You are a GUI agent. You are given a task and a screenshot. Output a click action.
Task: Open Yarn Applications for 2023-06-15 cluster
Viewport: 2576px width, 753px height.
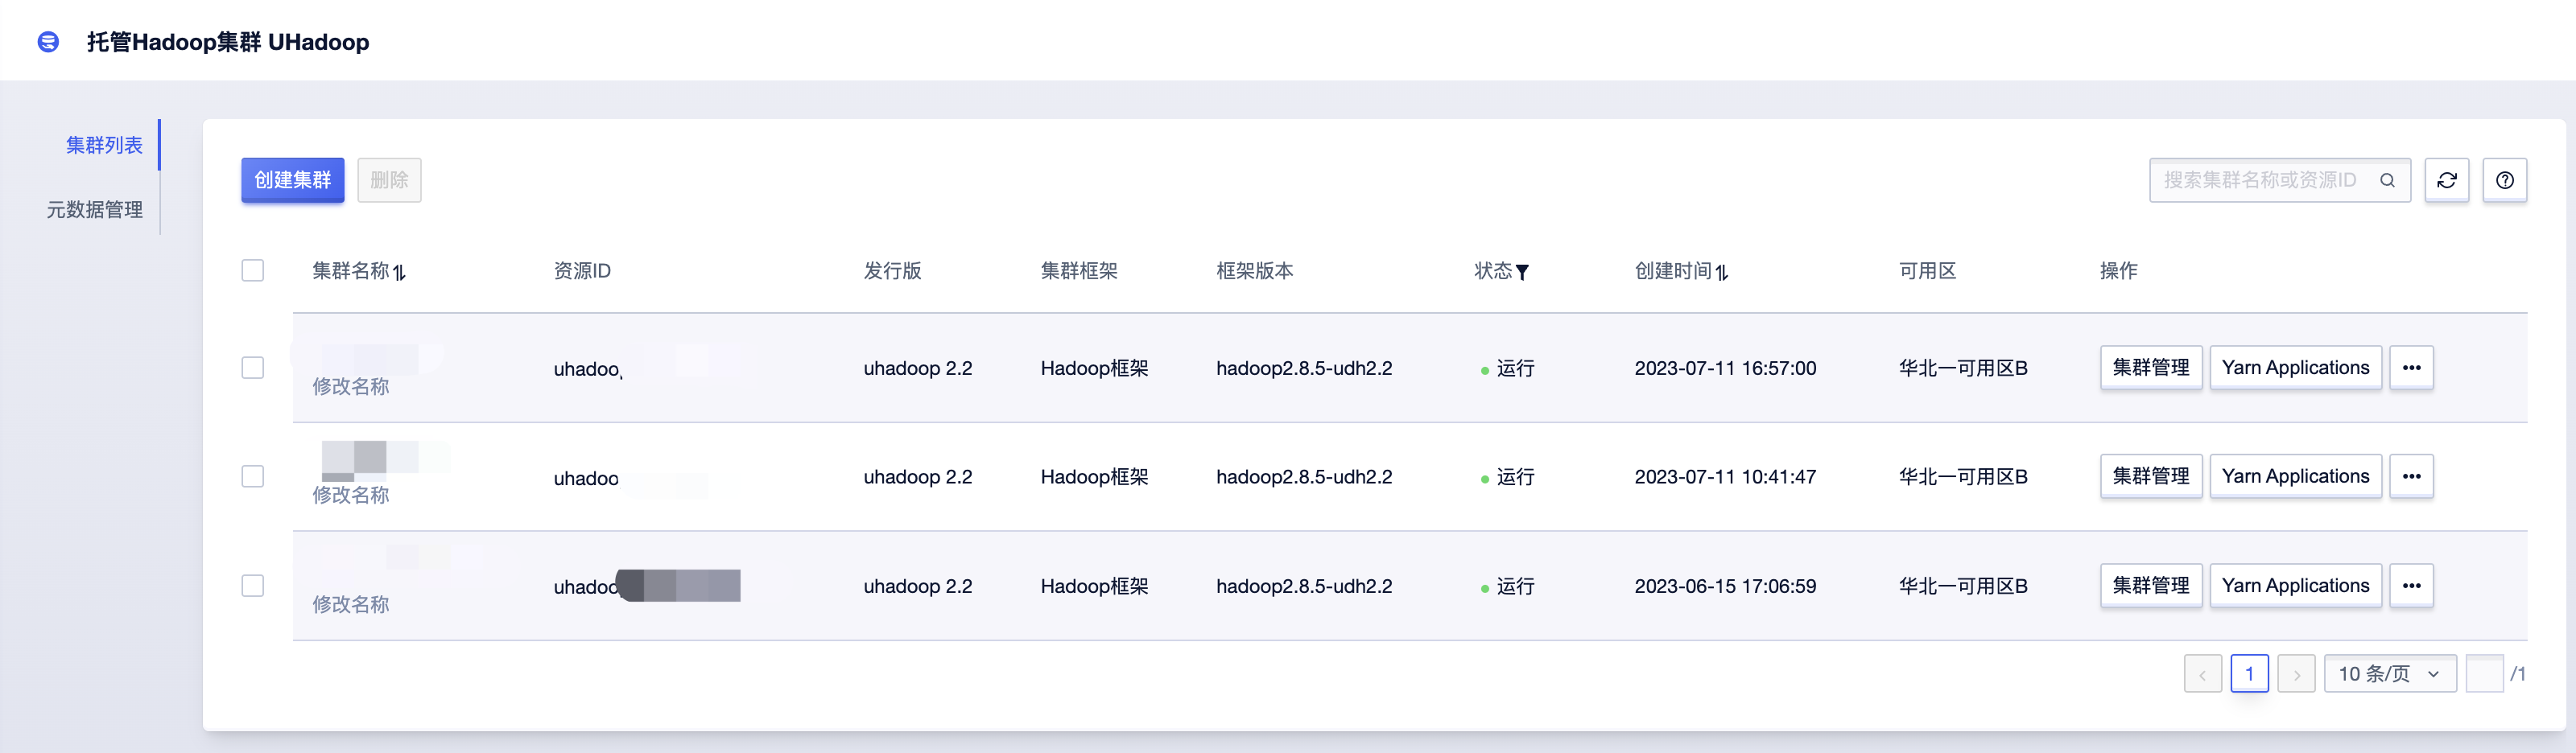(2295, 585)
